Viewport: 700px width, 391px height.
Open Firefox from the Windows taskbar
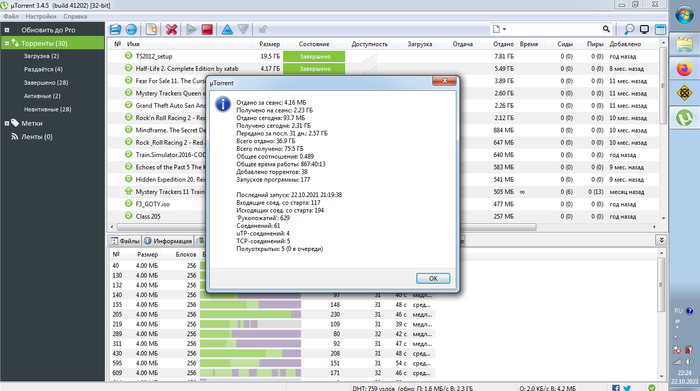click(x=684, y=68)
